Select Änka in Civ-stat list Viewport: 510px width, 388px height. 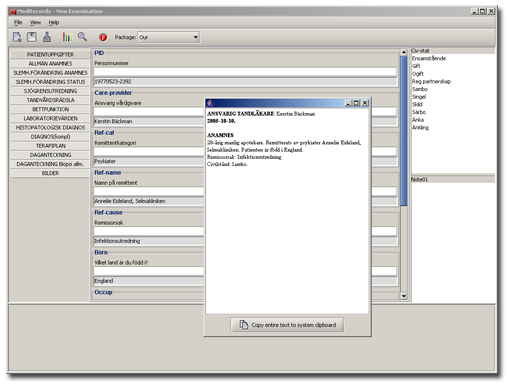pos(418,120)
